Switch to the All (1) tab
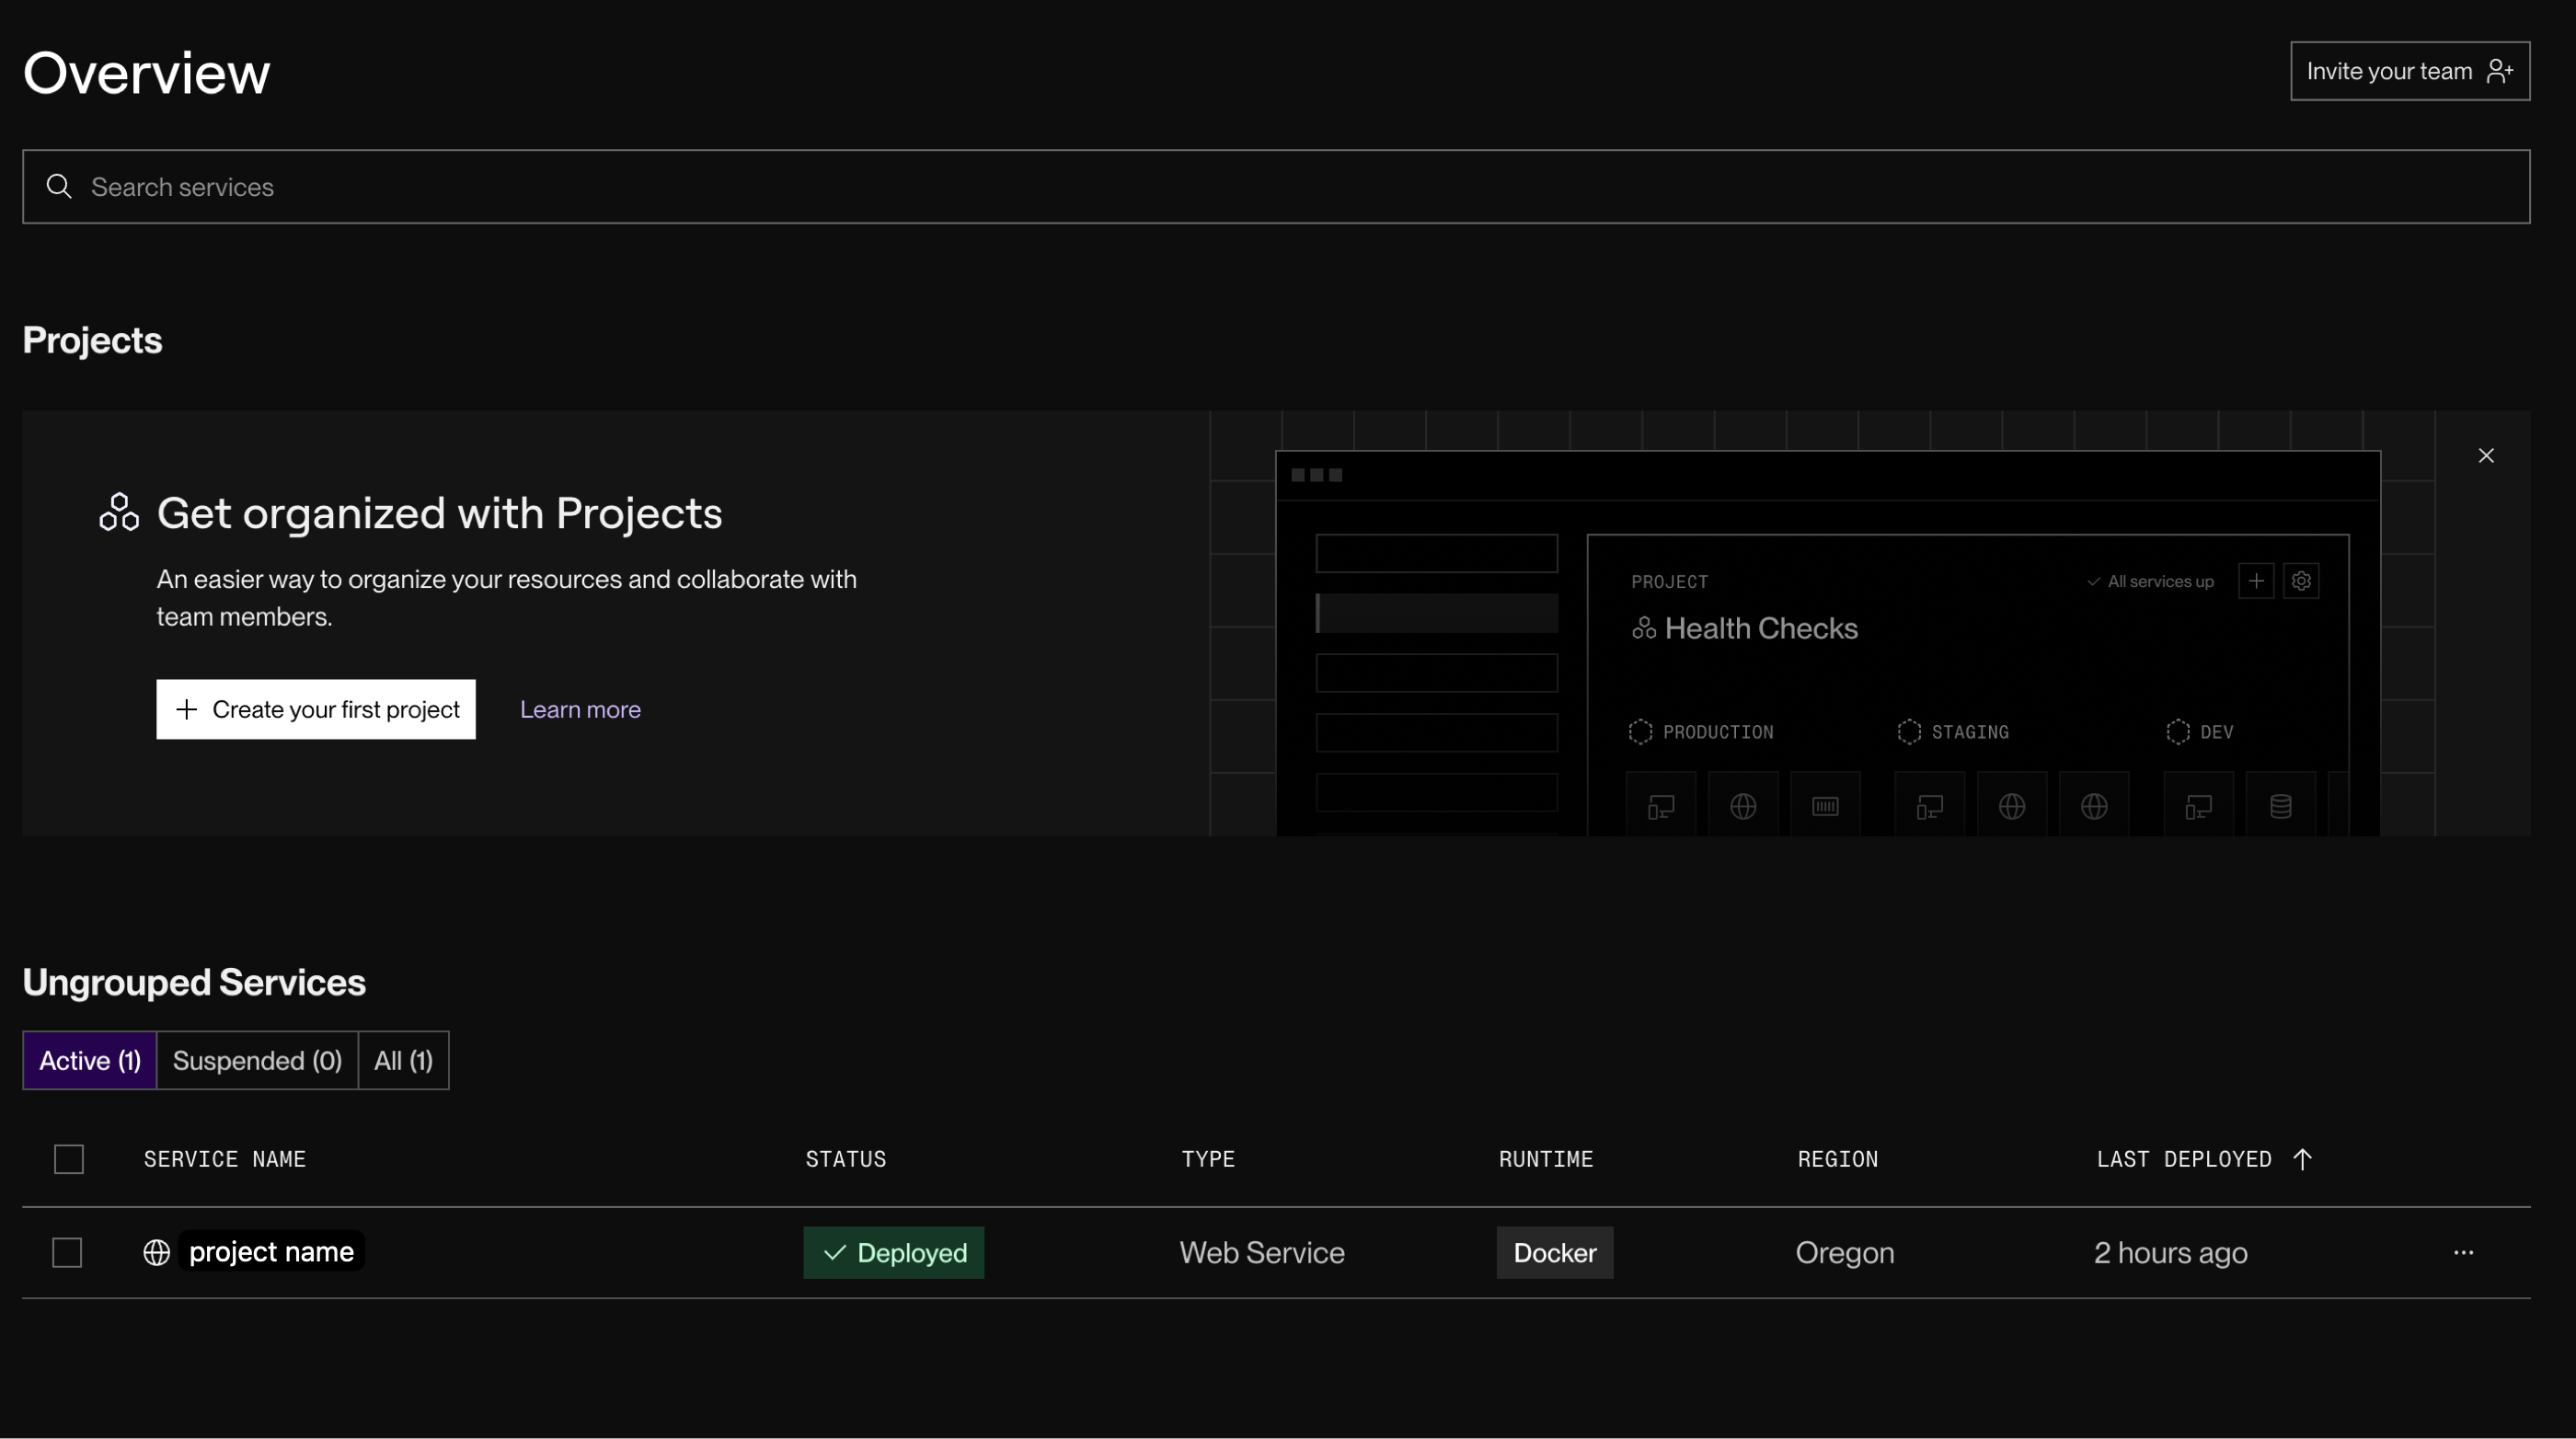The height and width of the screenshot is (1439, 2576). [x=402, y=1060]
